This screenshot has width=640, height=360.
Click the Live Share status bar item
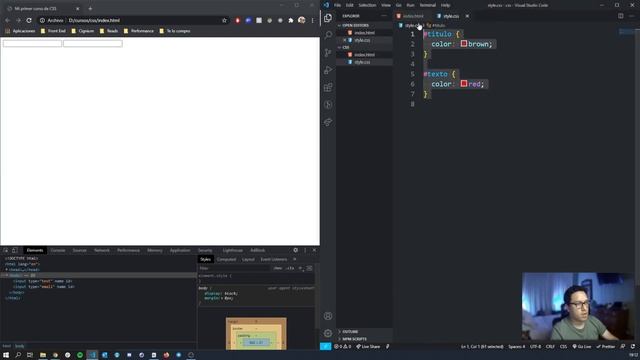[368, 347]
